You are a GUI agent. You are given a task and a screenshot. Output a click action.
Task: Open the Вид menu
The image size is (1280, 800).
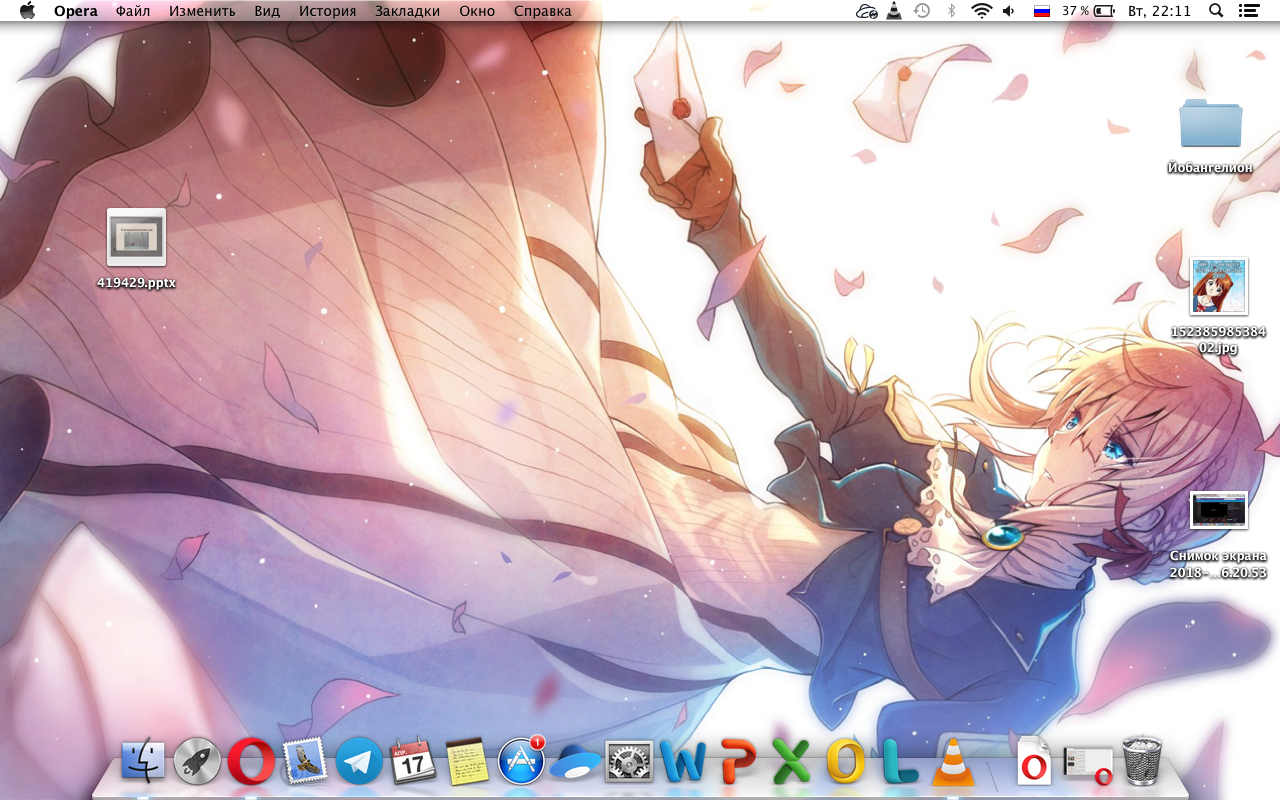coord(267,11)
